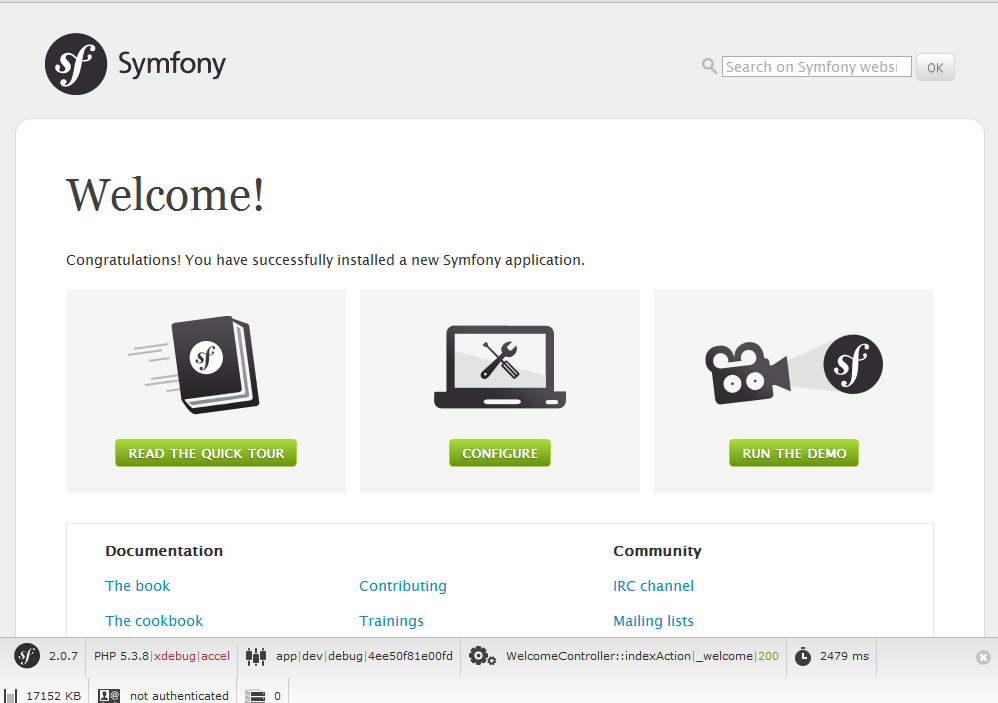Open the Trainings link
This screenshot has height=703, width=998.
391,621
